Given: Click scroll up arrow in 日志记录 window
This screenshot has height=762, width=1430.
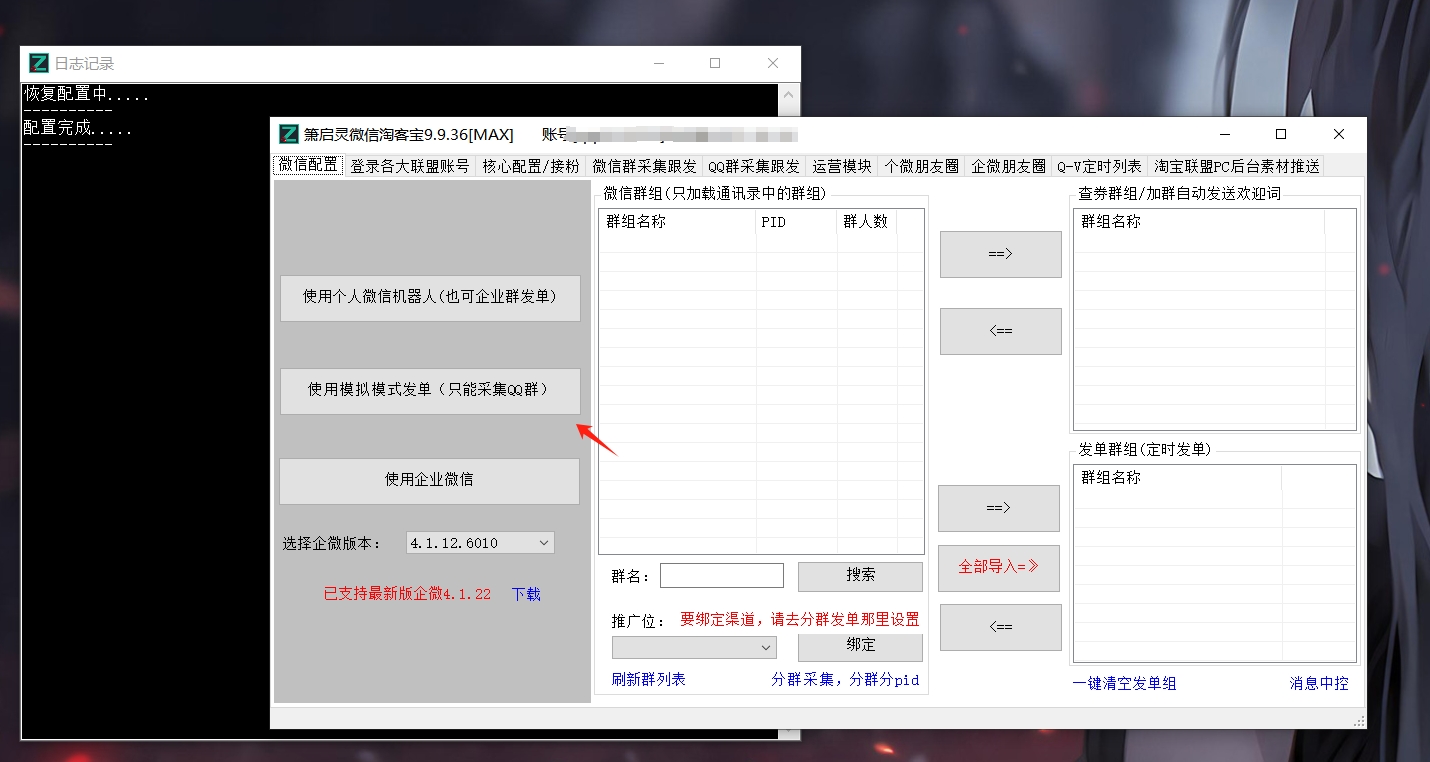Looking at the screenshot, I should [789, 96].
